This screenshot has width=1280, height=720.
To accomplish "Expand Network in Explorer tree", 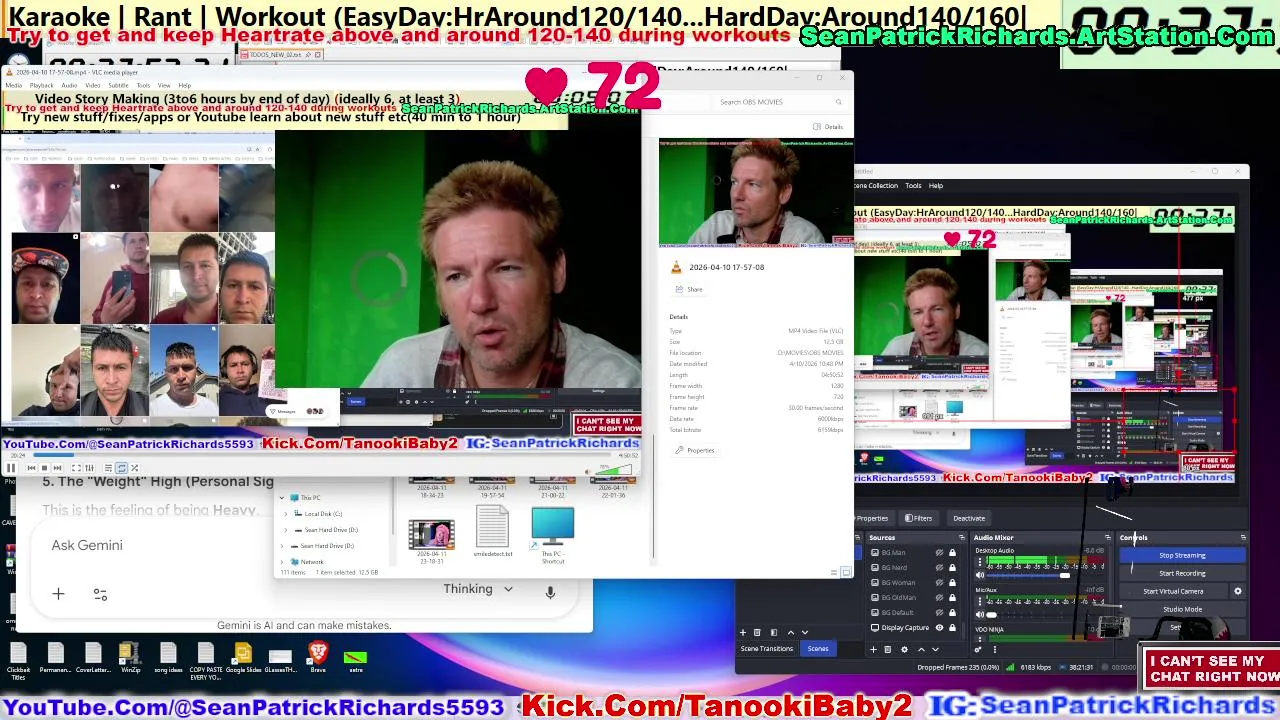I will click(282, 562).
